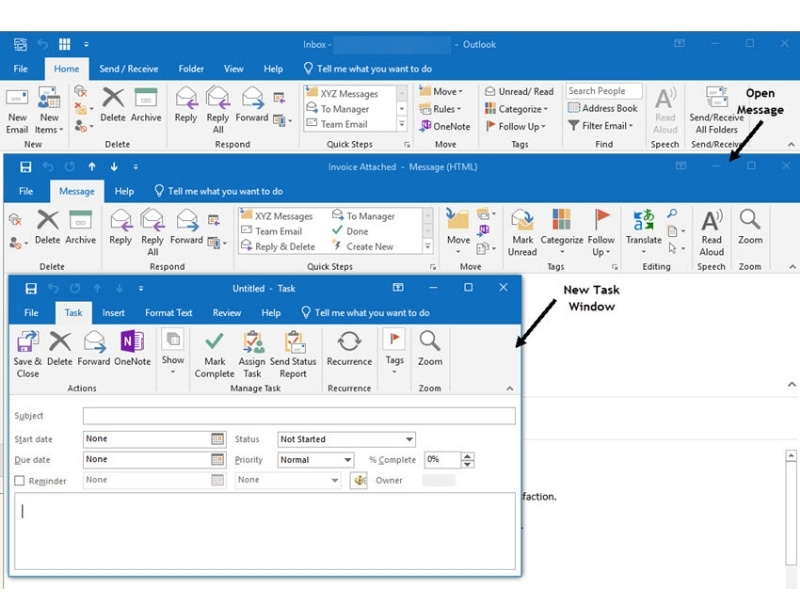Viewport: 800px width, 600px height.
Task: Click Save & Close in Task window
Action: 28,354
